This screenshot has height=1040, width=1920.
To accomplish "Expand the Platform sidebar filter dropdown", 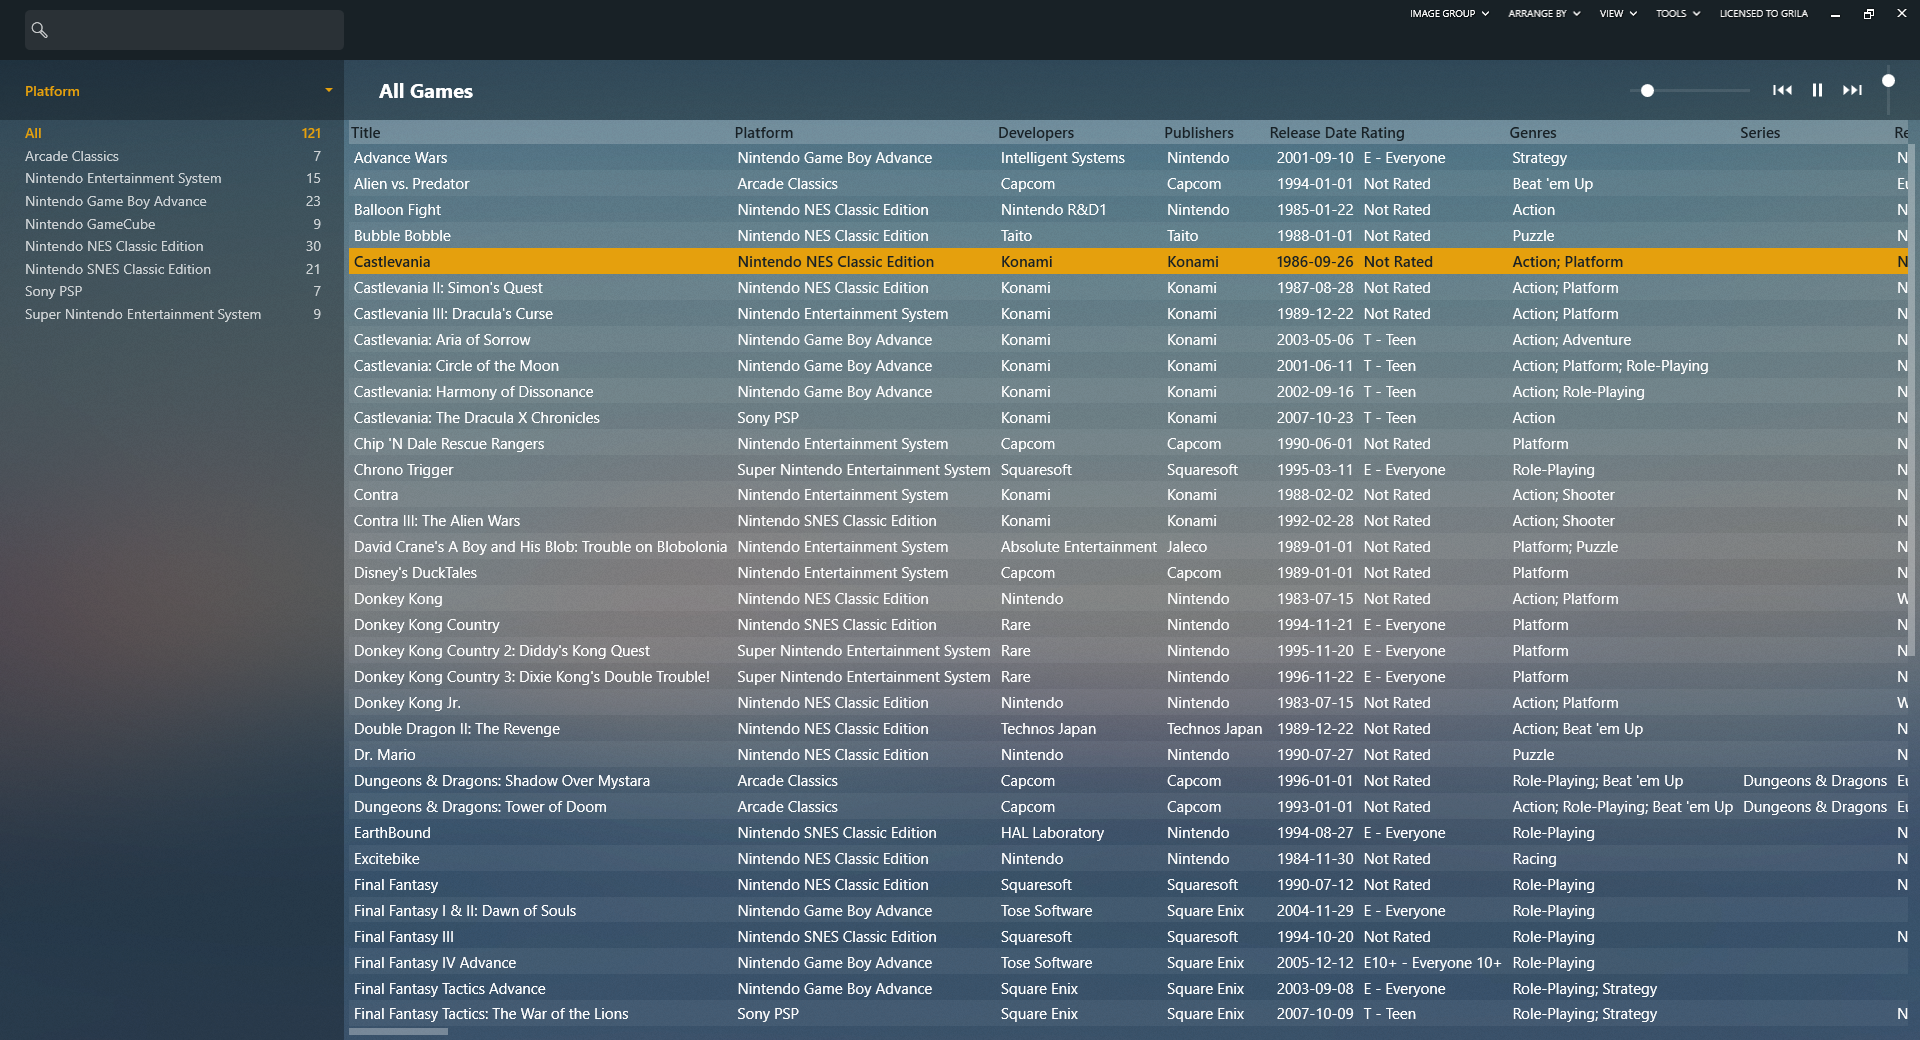I will coord(328,91).
